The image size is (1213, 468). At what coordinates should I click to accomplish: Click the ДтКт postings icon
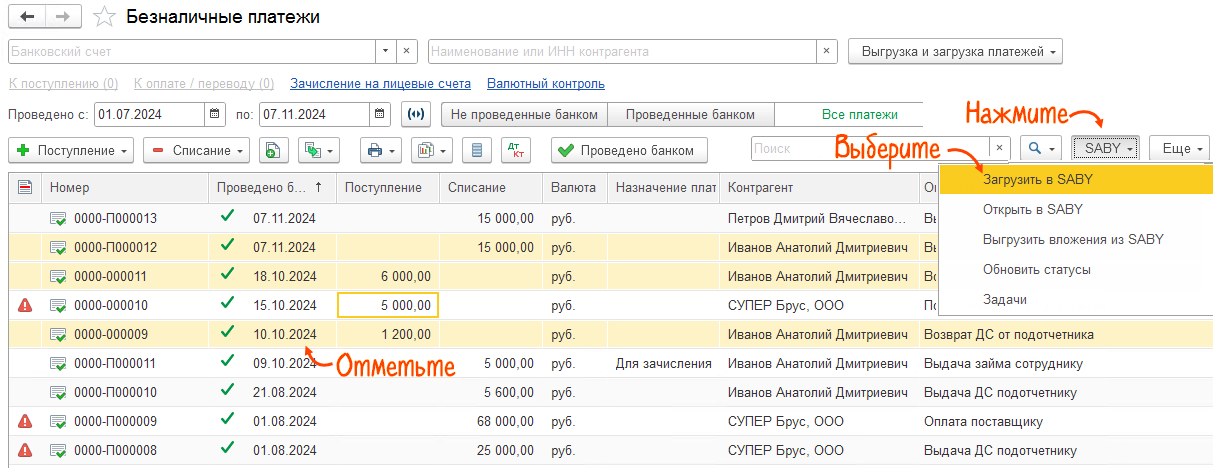(517, 150)
